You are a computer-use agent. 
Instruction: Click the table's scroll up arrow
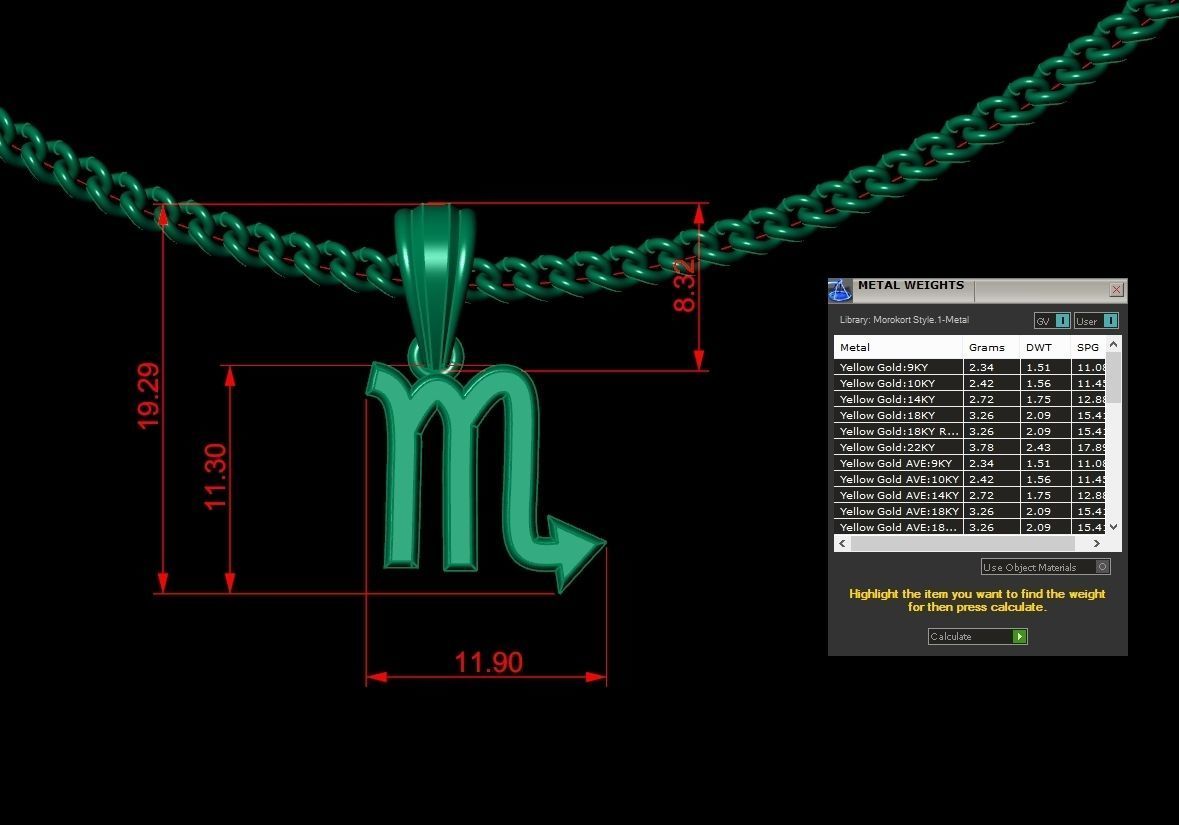(x=1114, y=344)
